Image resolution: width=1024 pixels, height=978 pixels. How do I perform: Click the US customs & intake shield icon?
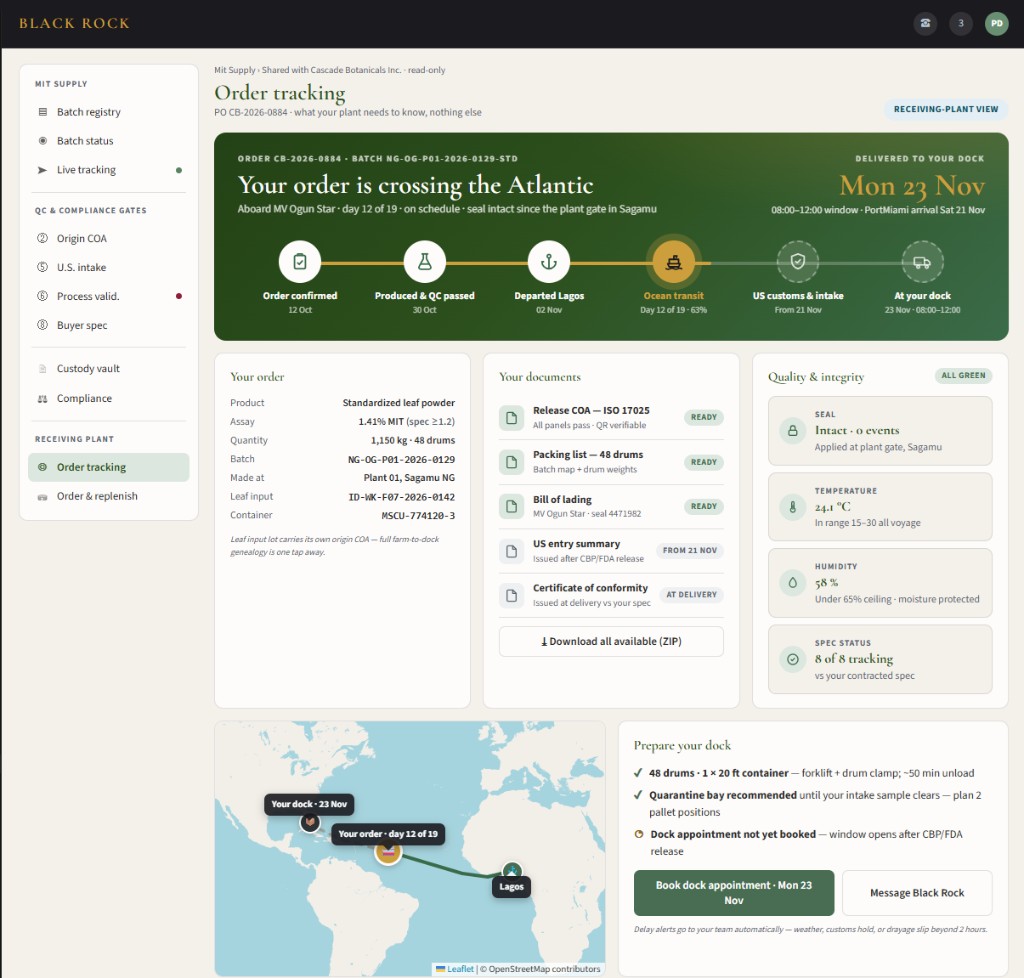tap(797, 262)
